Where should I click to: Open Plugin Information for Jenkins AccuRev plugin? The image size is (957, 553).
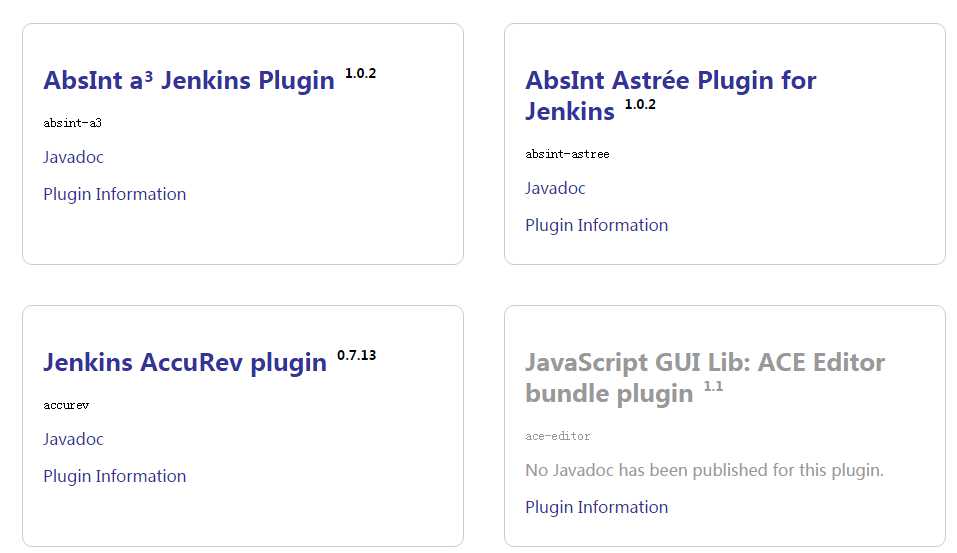[114, 476]
